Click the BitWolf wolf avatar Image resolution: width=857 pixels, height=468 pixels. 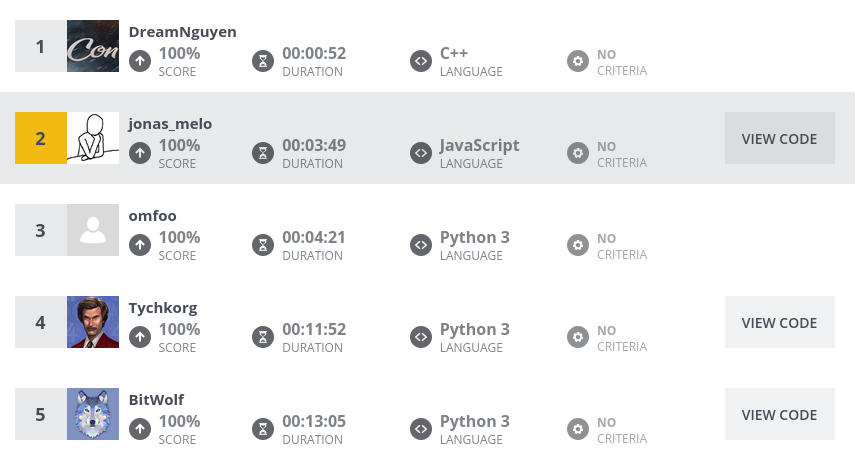click(93, 414)
